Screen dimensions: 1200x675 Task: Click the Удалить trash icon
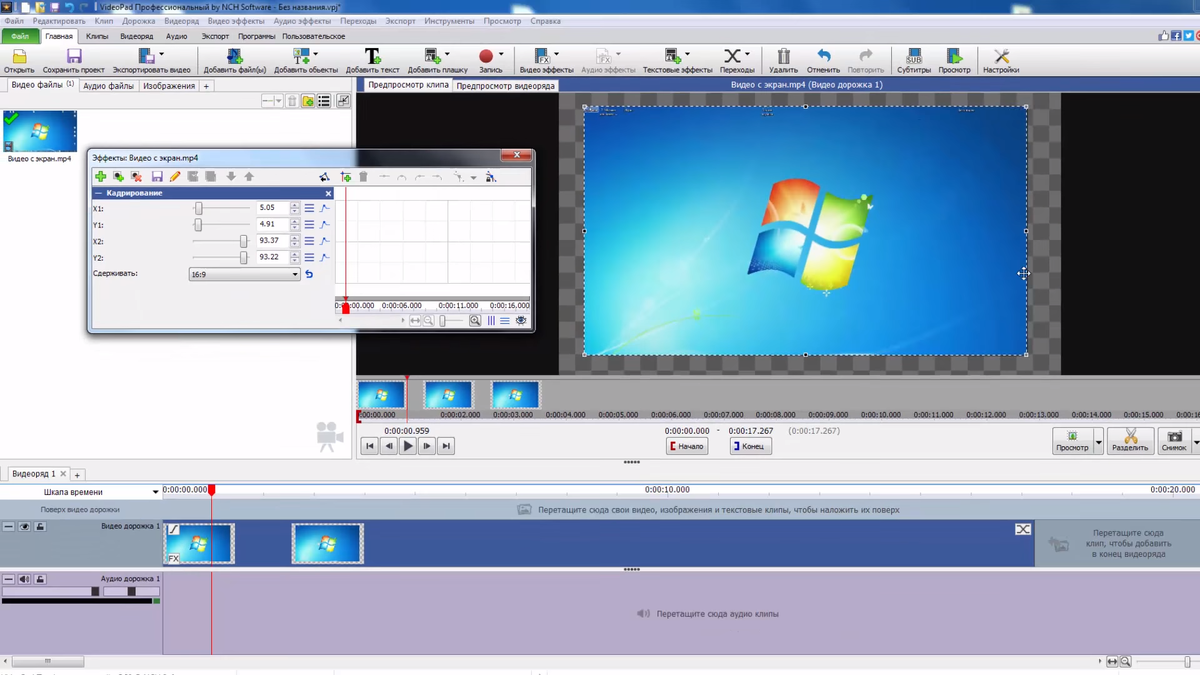pos(783,57)
